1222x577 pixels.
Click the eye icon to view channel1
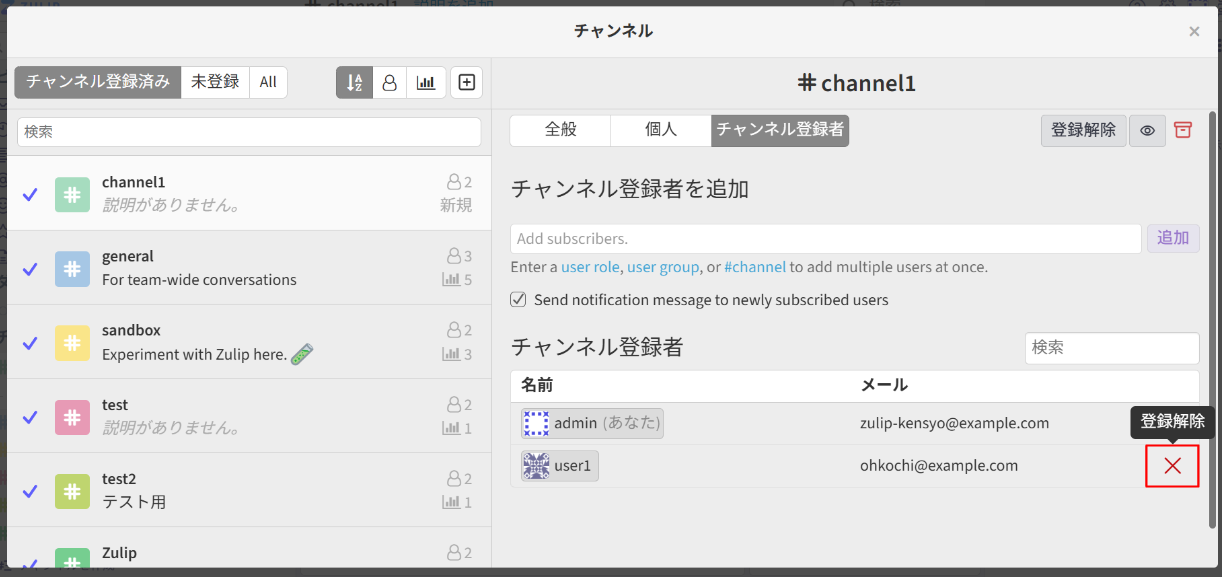[1147, 130]
